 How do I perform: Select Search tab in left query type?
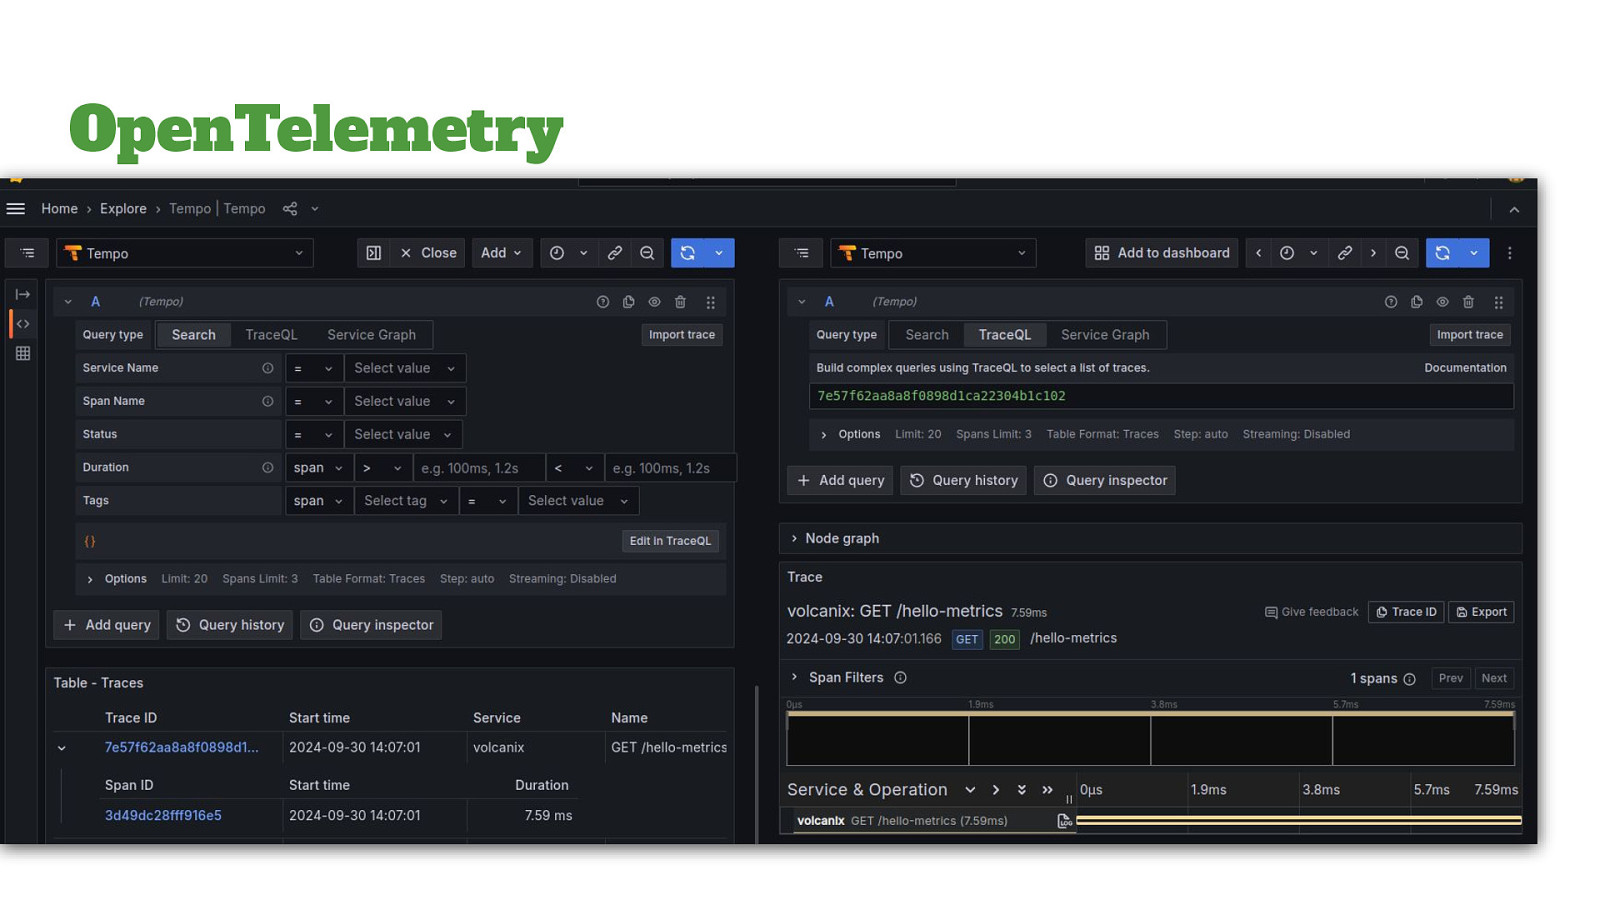click(x=194, y=335)
